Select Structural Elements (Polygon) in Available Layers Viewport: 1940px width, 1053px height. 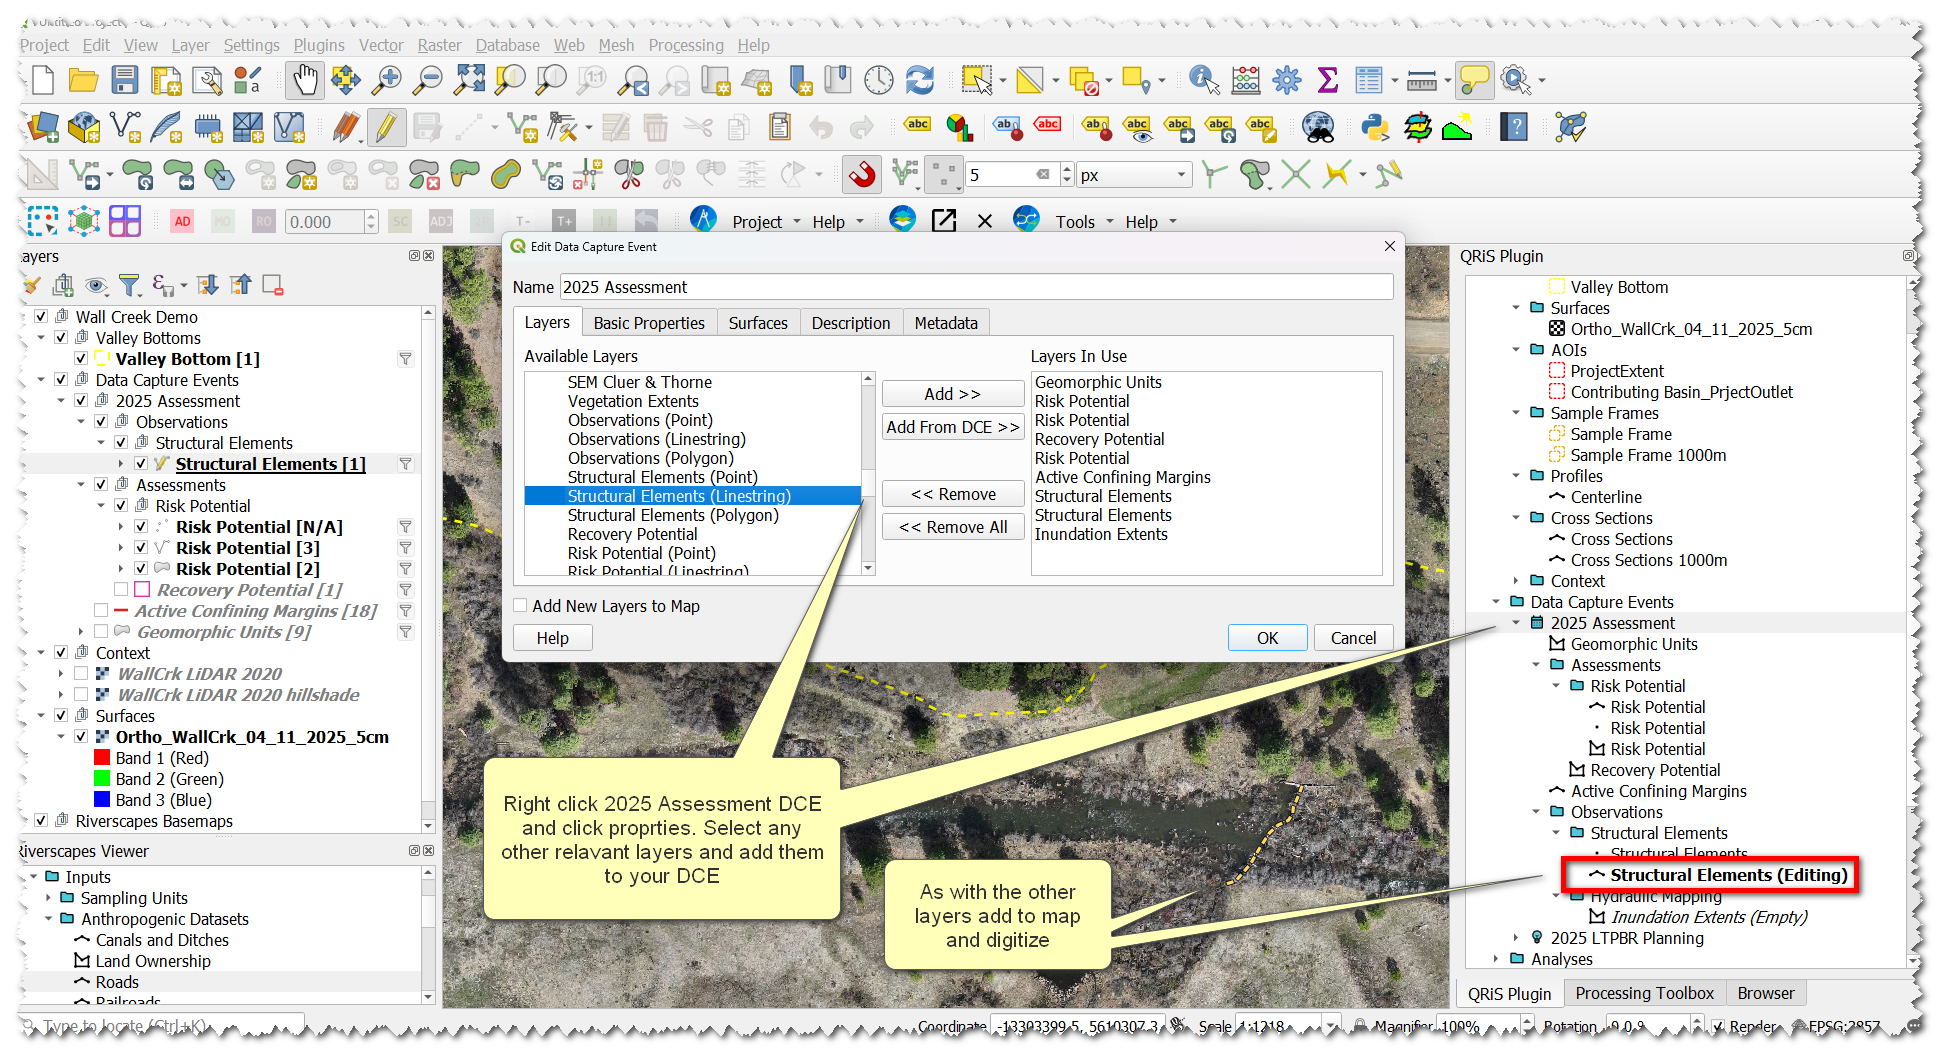pos(673,515)
